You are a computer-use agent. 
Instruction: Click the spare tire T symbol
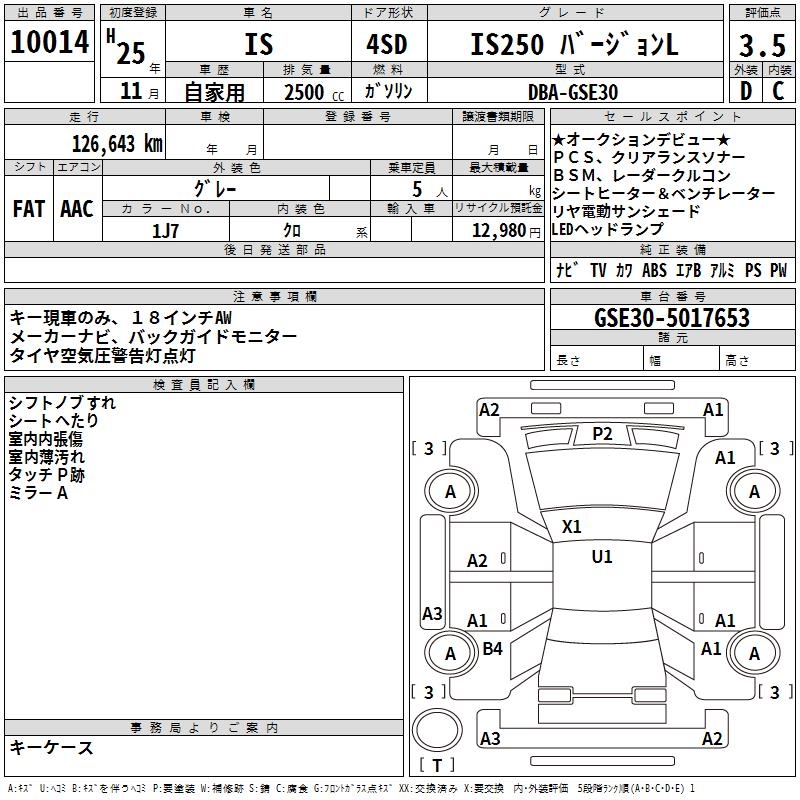coord(437,765)
